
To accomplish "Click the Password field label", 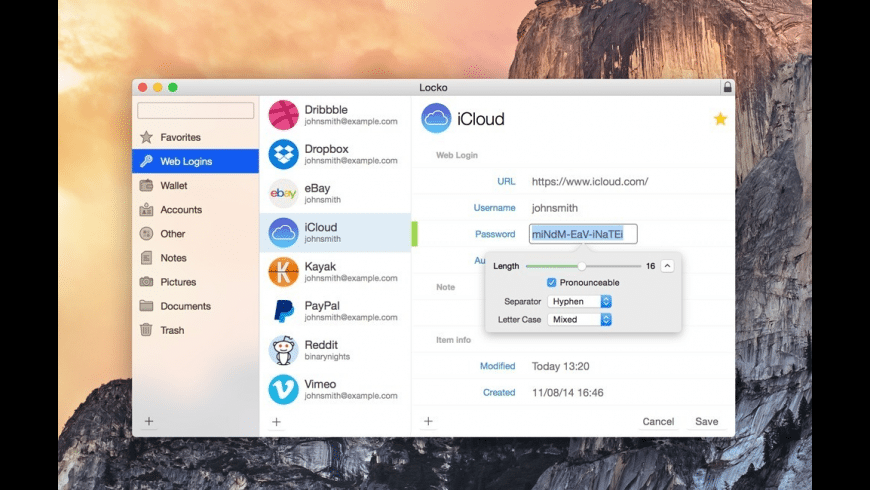I will (x=495, y=234).
